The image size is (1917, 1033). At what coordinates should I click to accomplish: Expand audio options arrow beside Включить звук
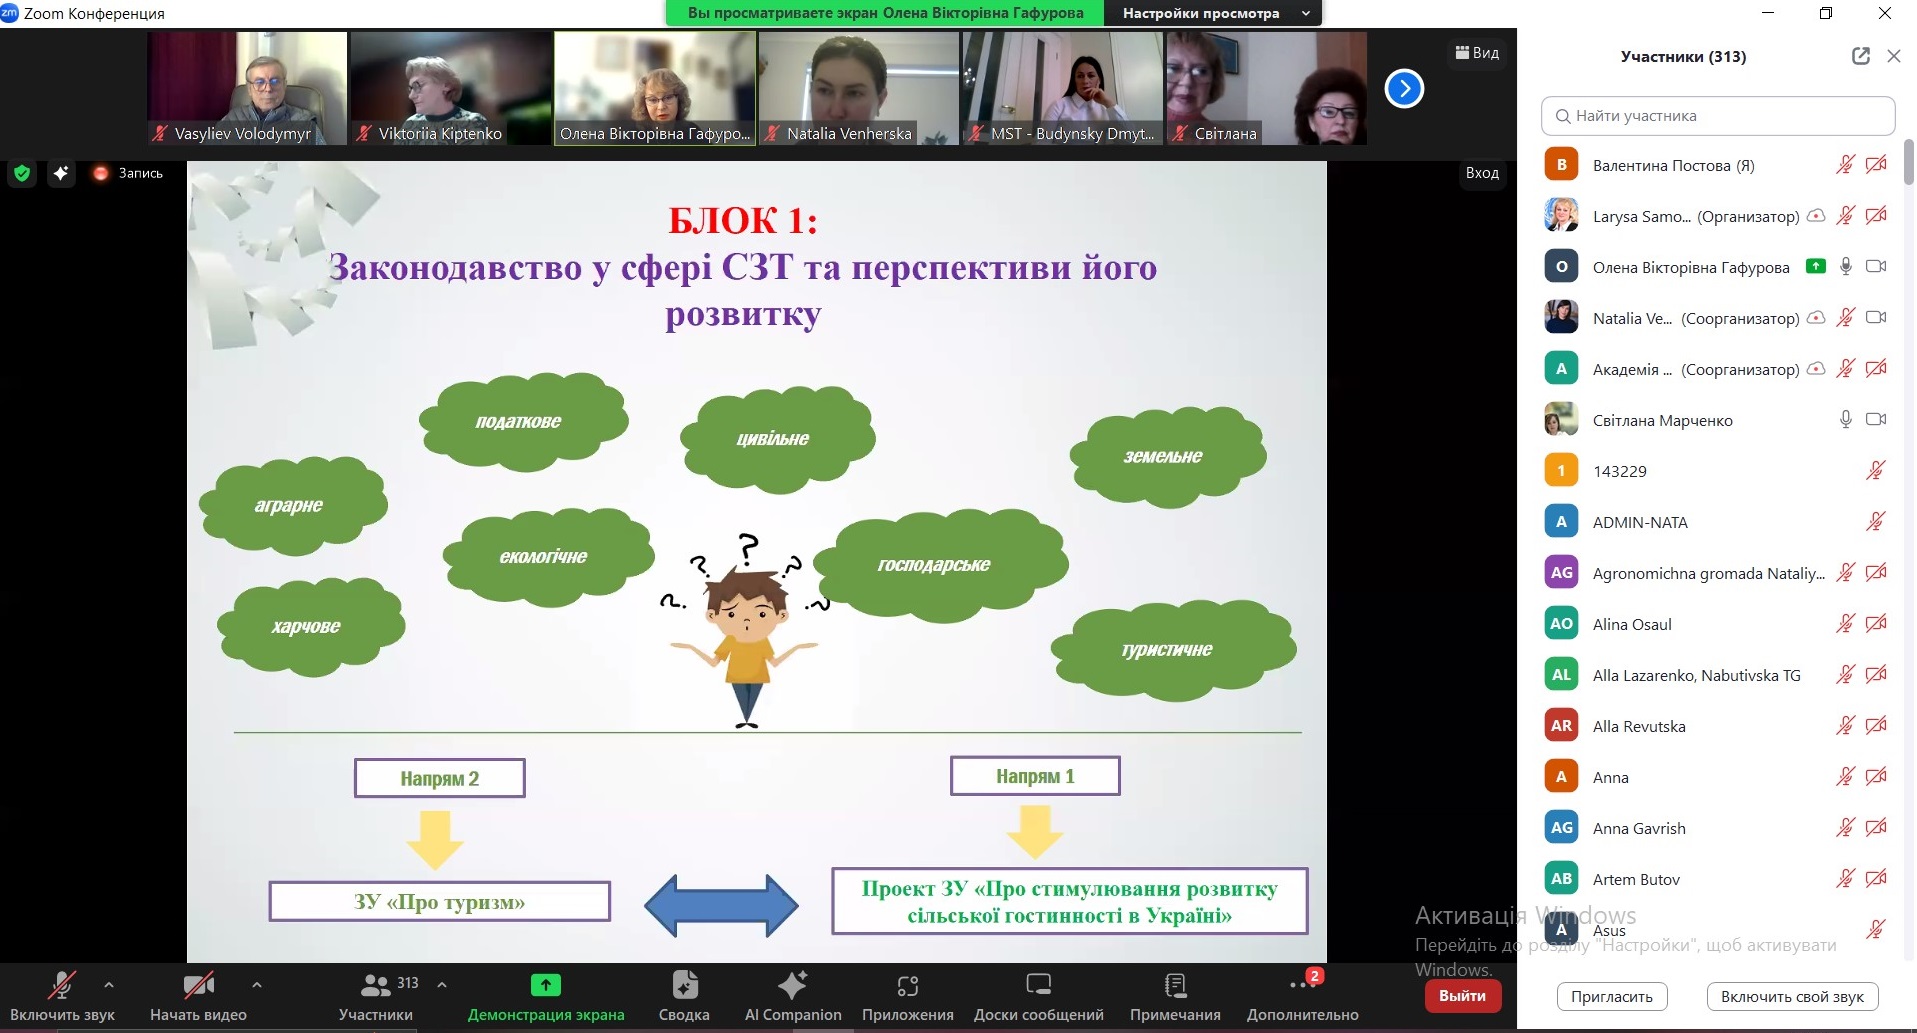point(109,985)
